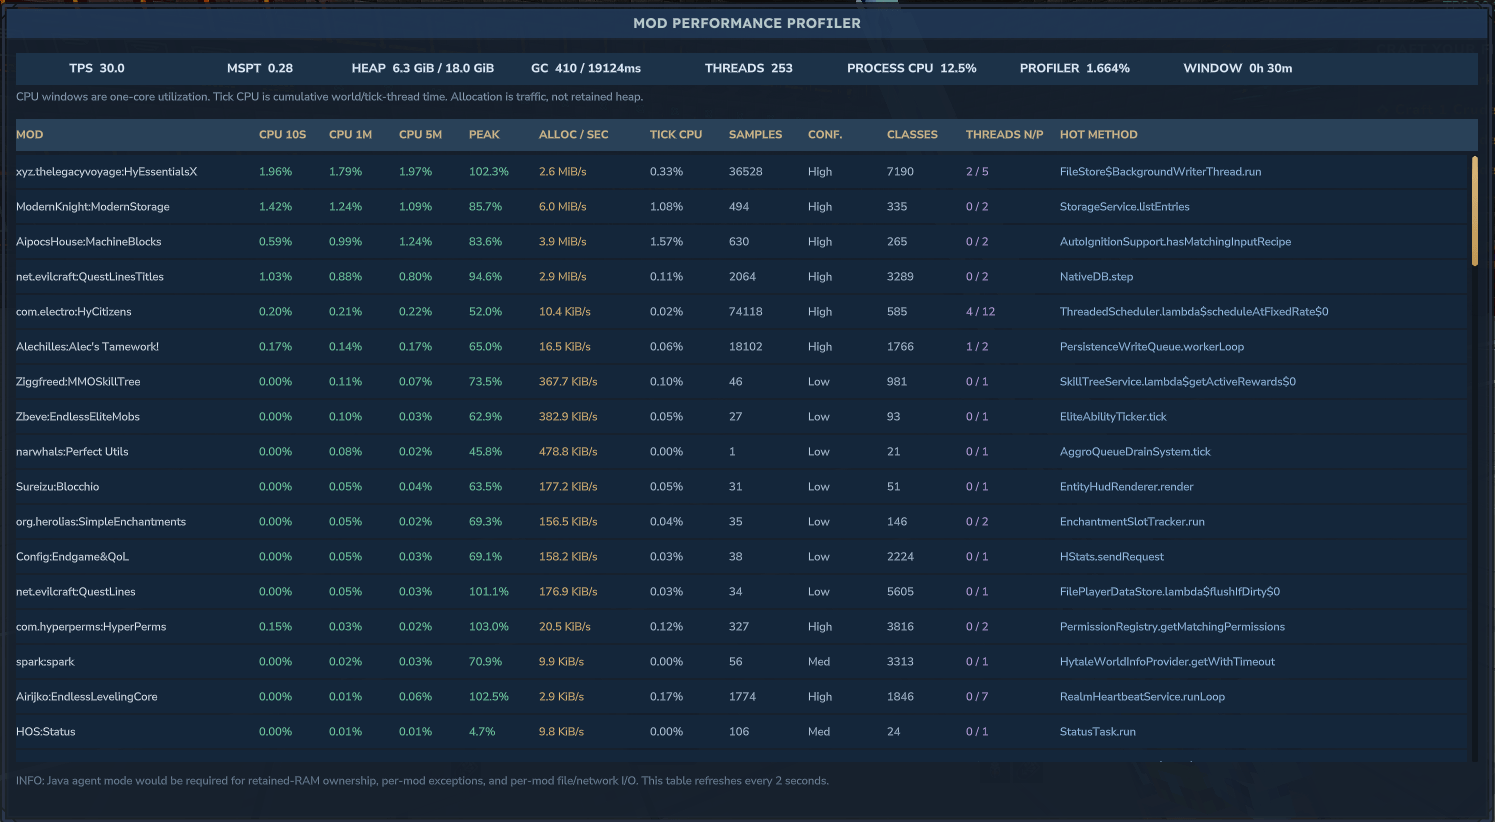Sort table by CPU 10S column header
1495x822 pixels.
pos(282,135)
